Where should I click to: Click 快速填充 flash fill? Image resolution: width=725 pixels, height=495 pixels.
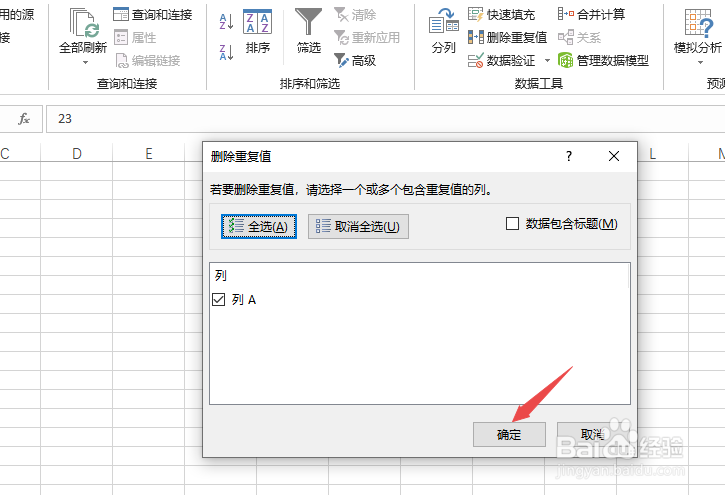click(502, 15)
